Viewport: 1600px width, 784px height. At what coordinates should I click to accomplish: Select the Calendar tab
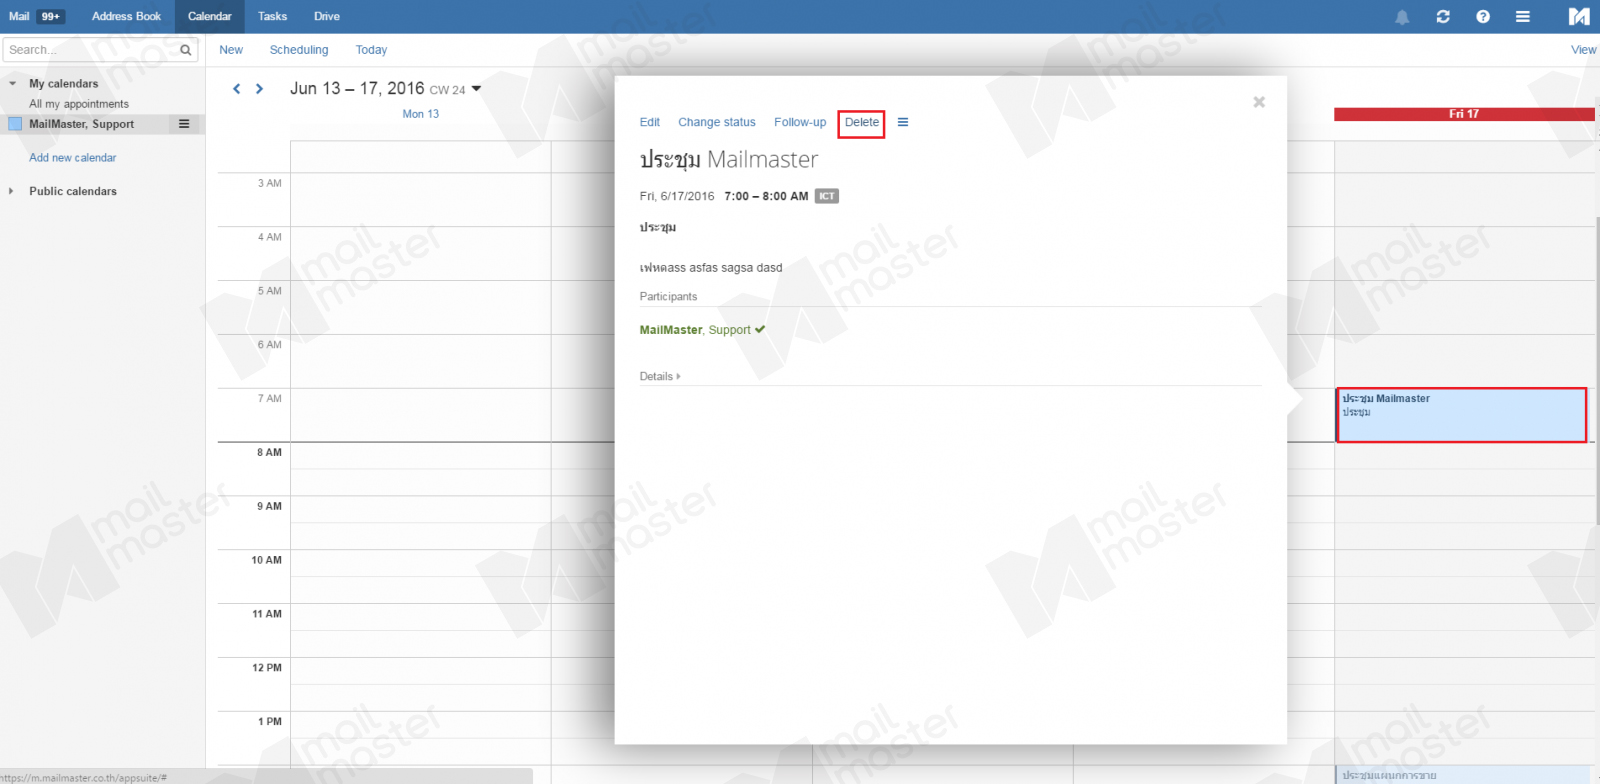pos(209,17)
